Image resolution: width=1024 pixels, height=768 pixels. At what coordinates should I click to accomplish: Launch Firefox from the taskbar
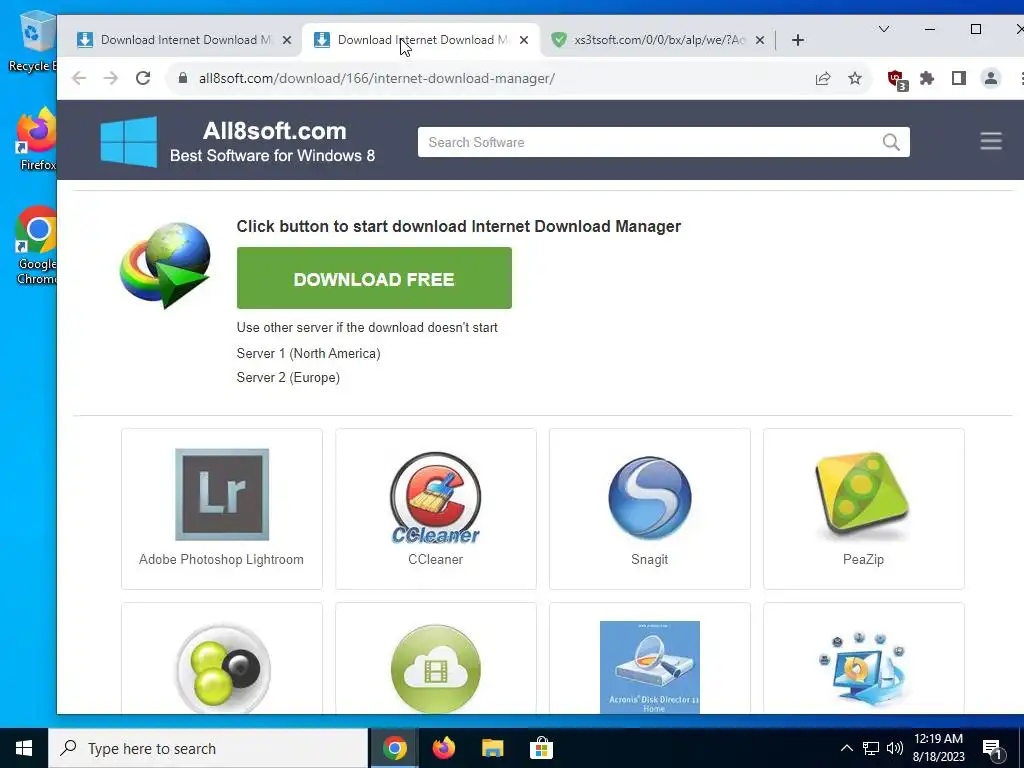coord(443,748)
